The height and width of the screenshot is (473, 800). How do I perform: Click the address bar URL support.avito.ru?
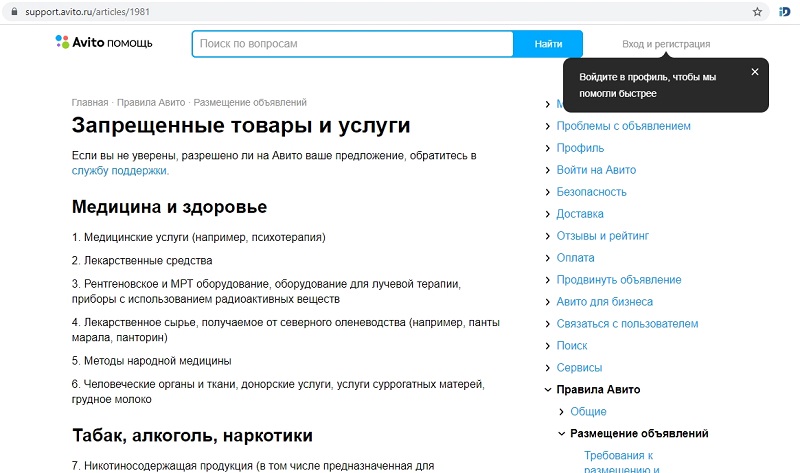pos(87,12)
